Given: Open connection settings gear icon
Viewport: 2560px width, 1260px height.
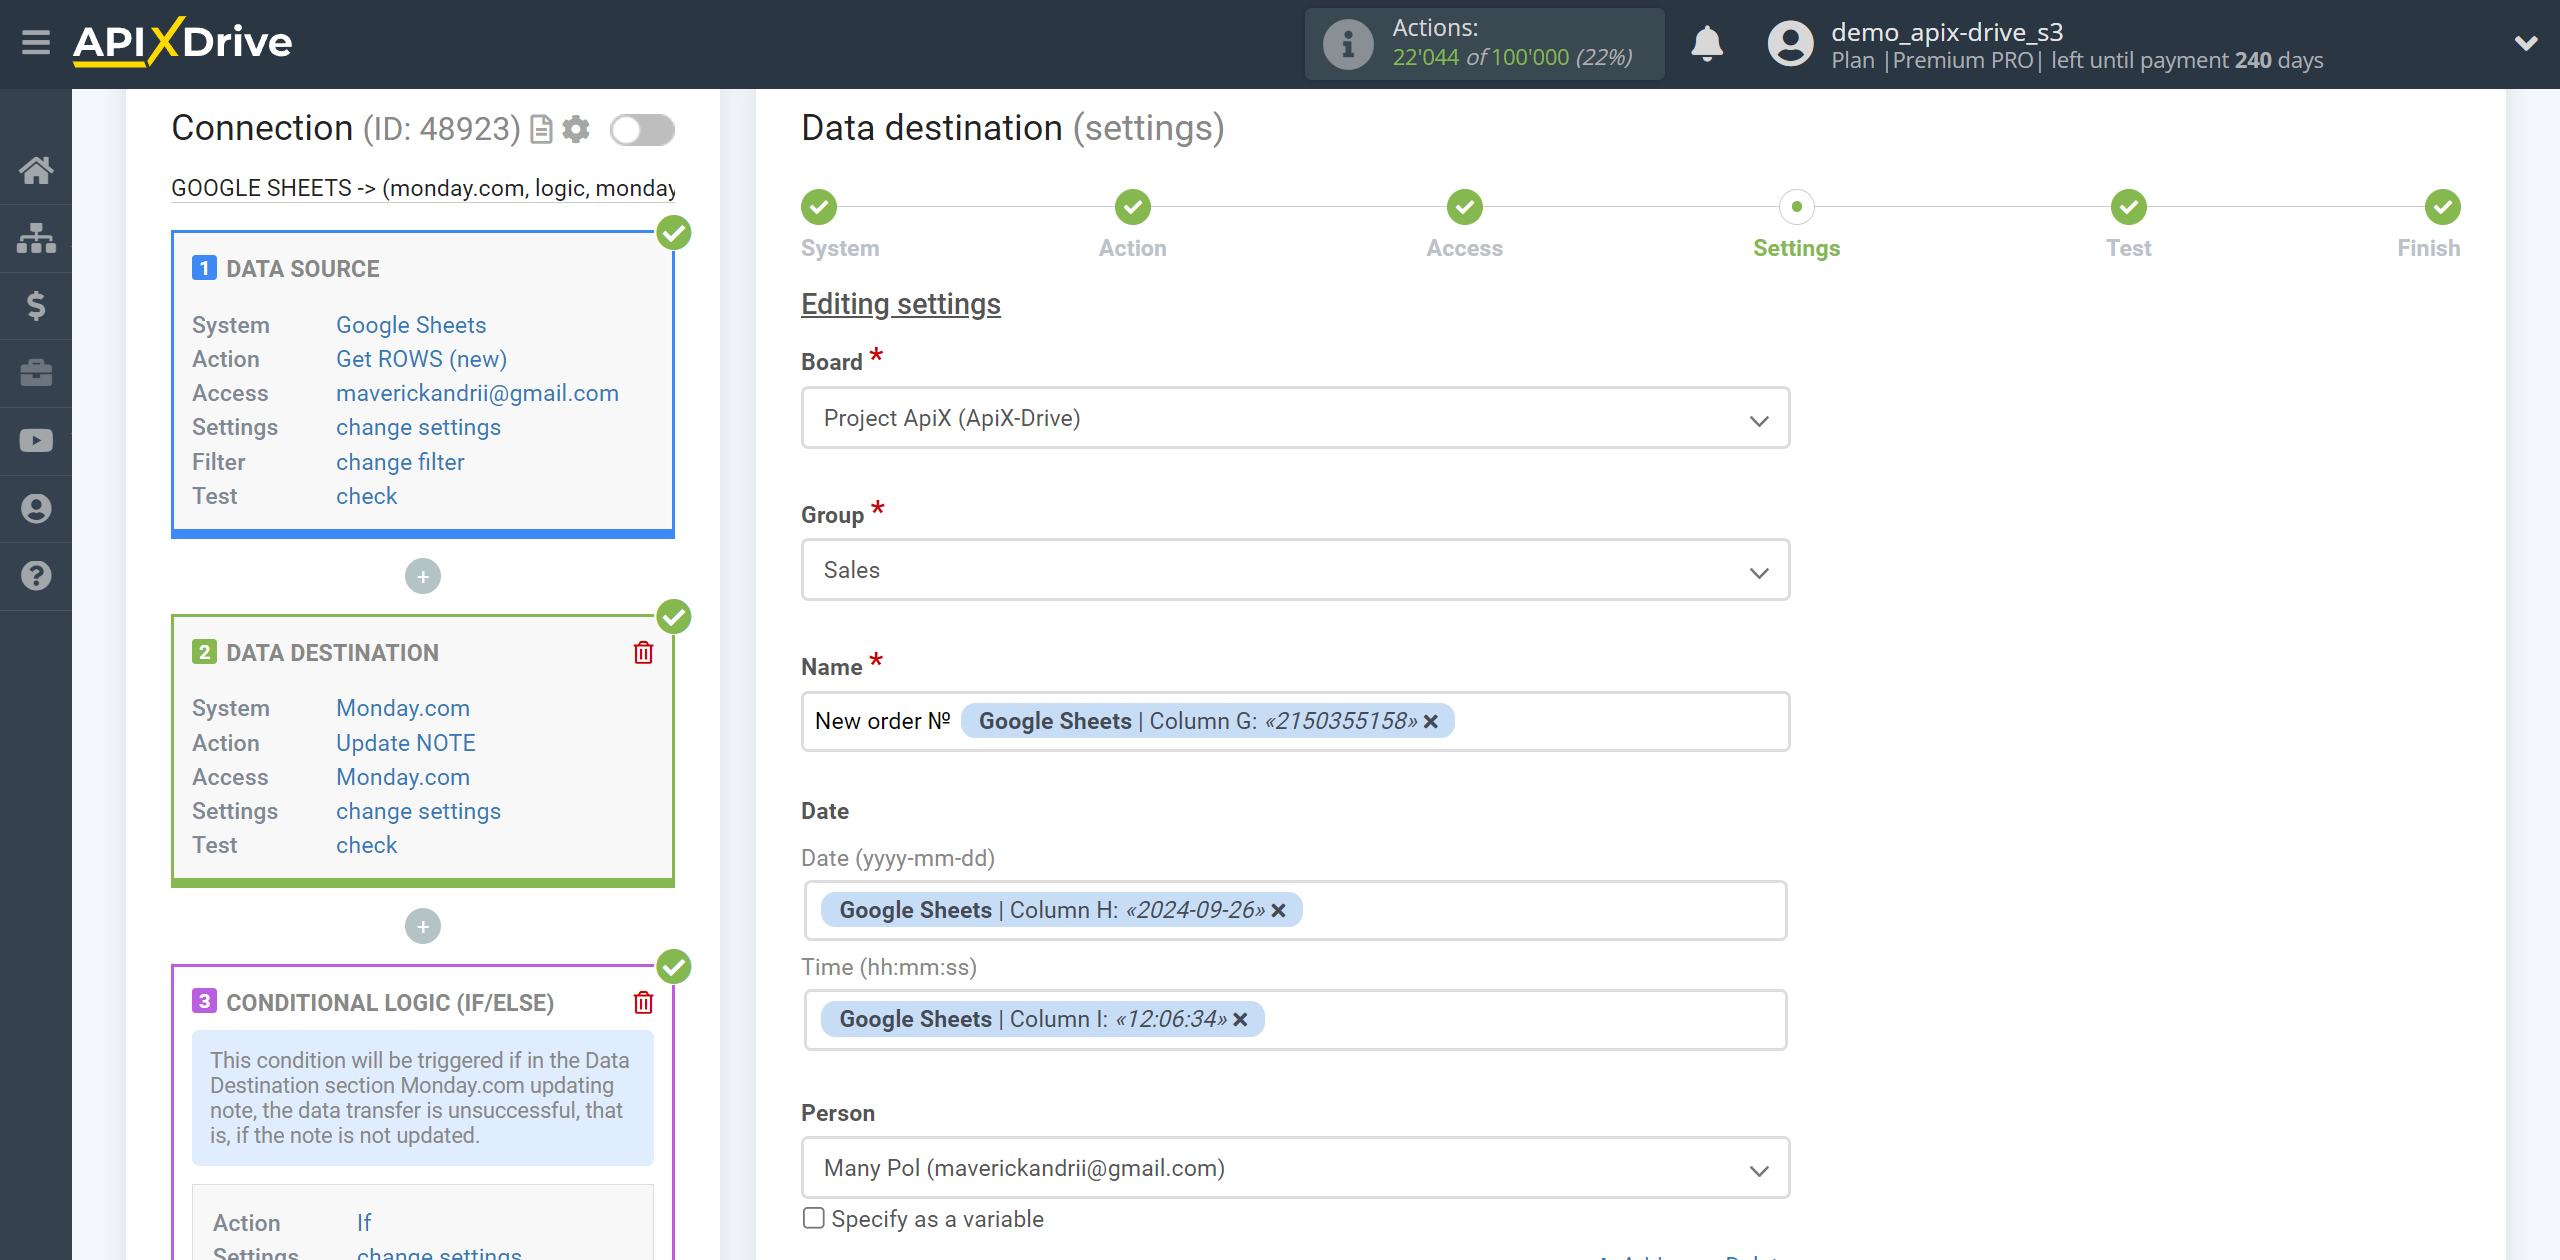Looking at the screenshot, I should tap(576, 129).
